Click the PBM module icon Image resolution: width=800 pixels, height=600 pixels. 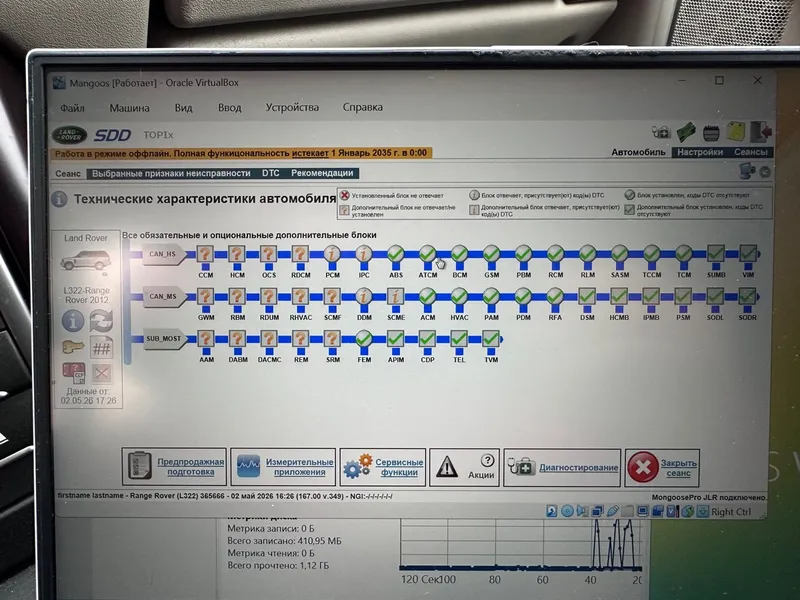[x=523, y=254]
